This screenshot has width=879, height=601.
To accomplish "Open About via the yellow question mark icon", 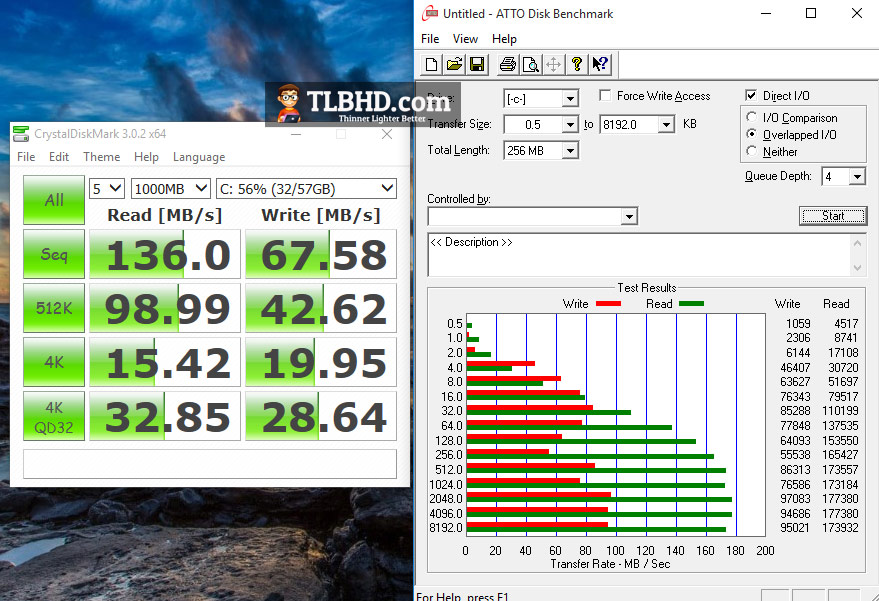I will pyautogui.click(x=576, y=64).
